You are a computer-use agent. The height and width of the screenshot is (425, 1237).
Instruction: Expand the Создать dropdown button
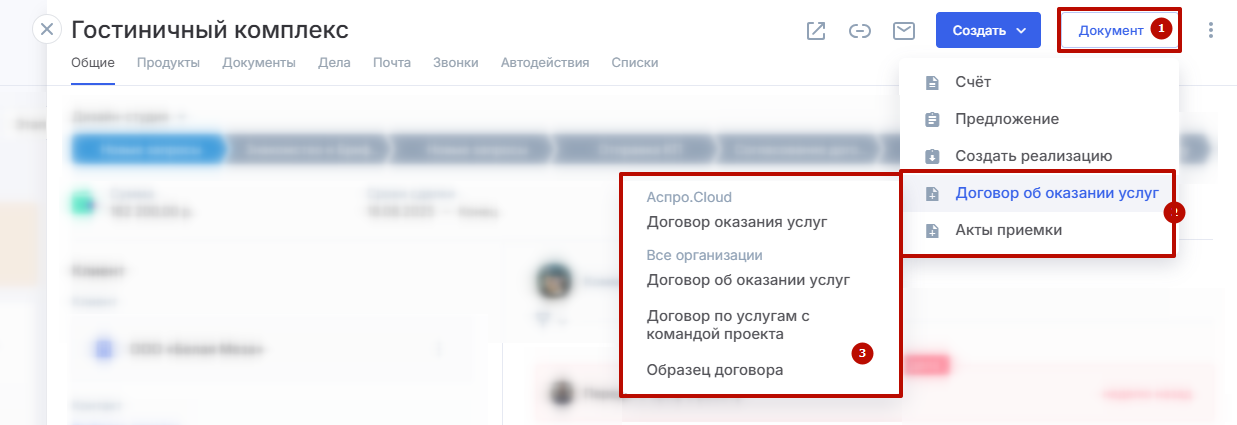coord(988,30)
